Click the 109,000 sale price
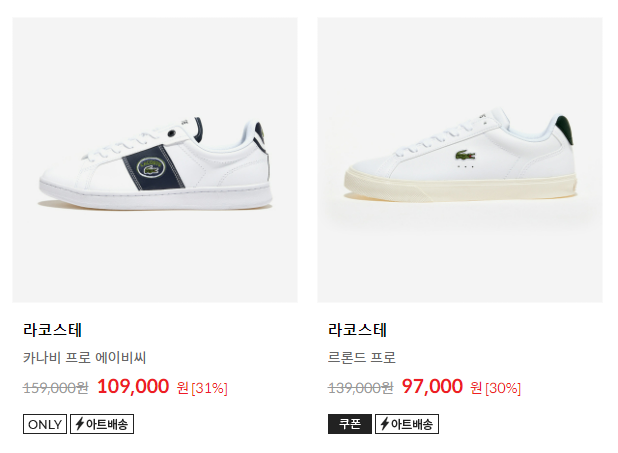Viewport: 618px width, 453px height. (x=133, y=386)
